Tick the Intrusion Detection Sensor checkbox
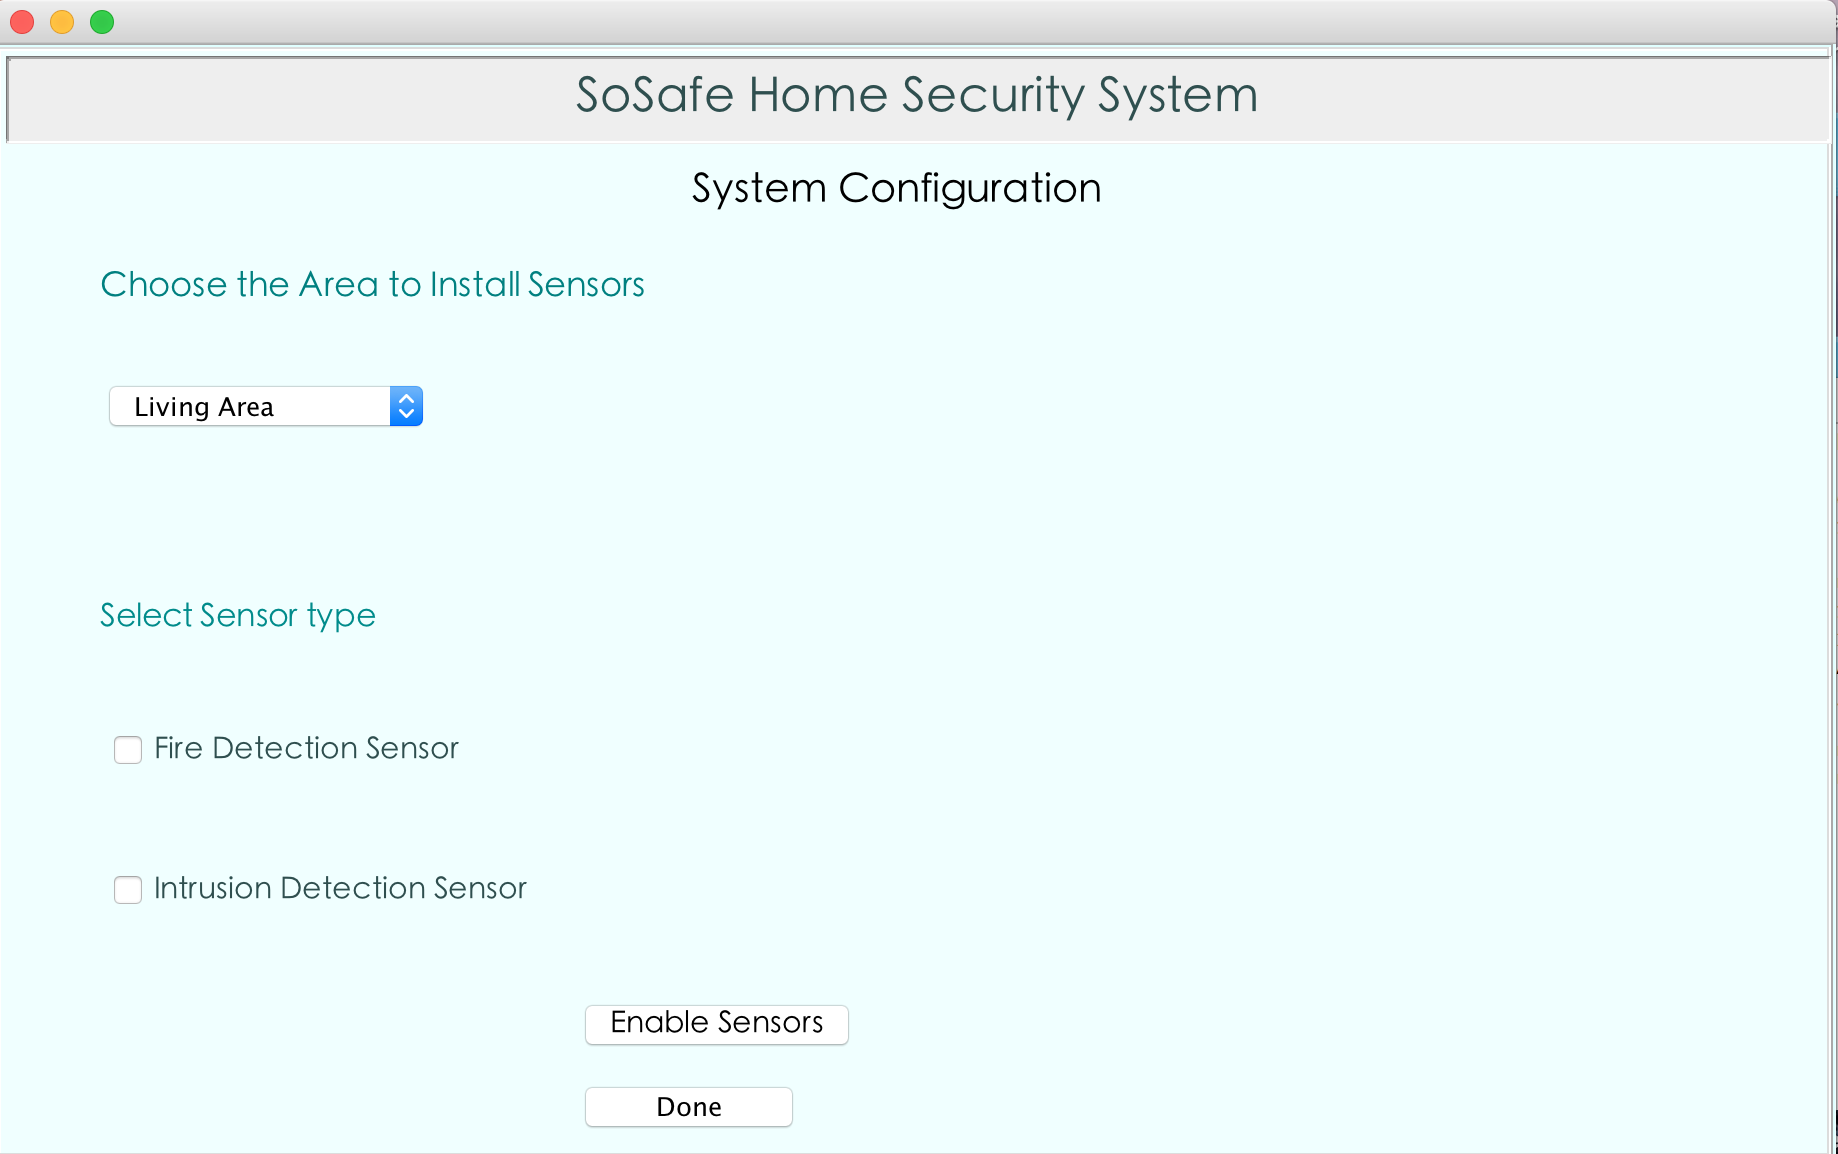Viewport: 1838px width, 1154px height. pyautogui.click(x=128, y=890)
